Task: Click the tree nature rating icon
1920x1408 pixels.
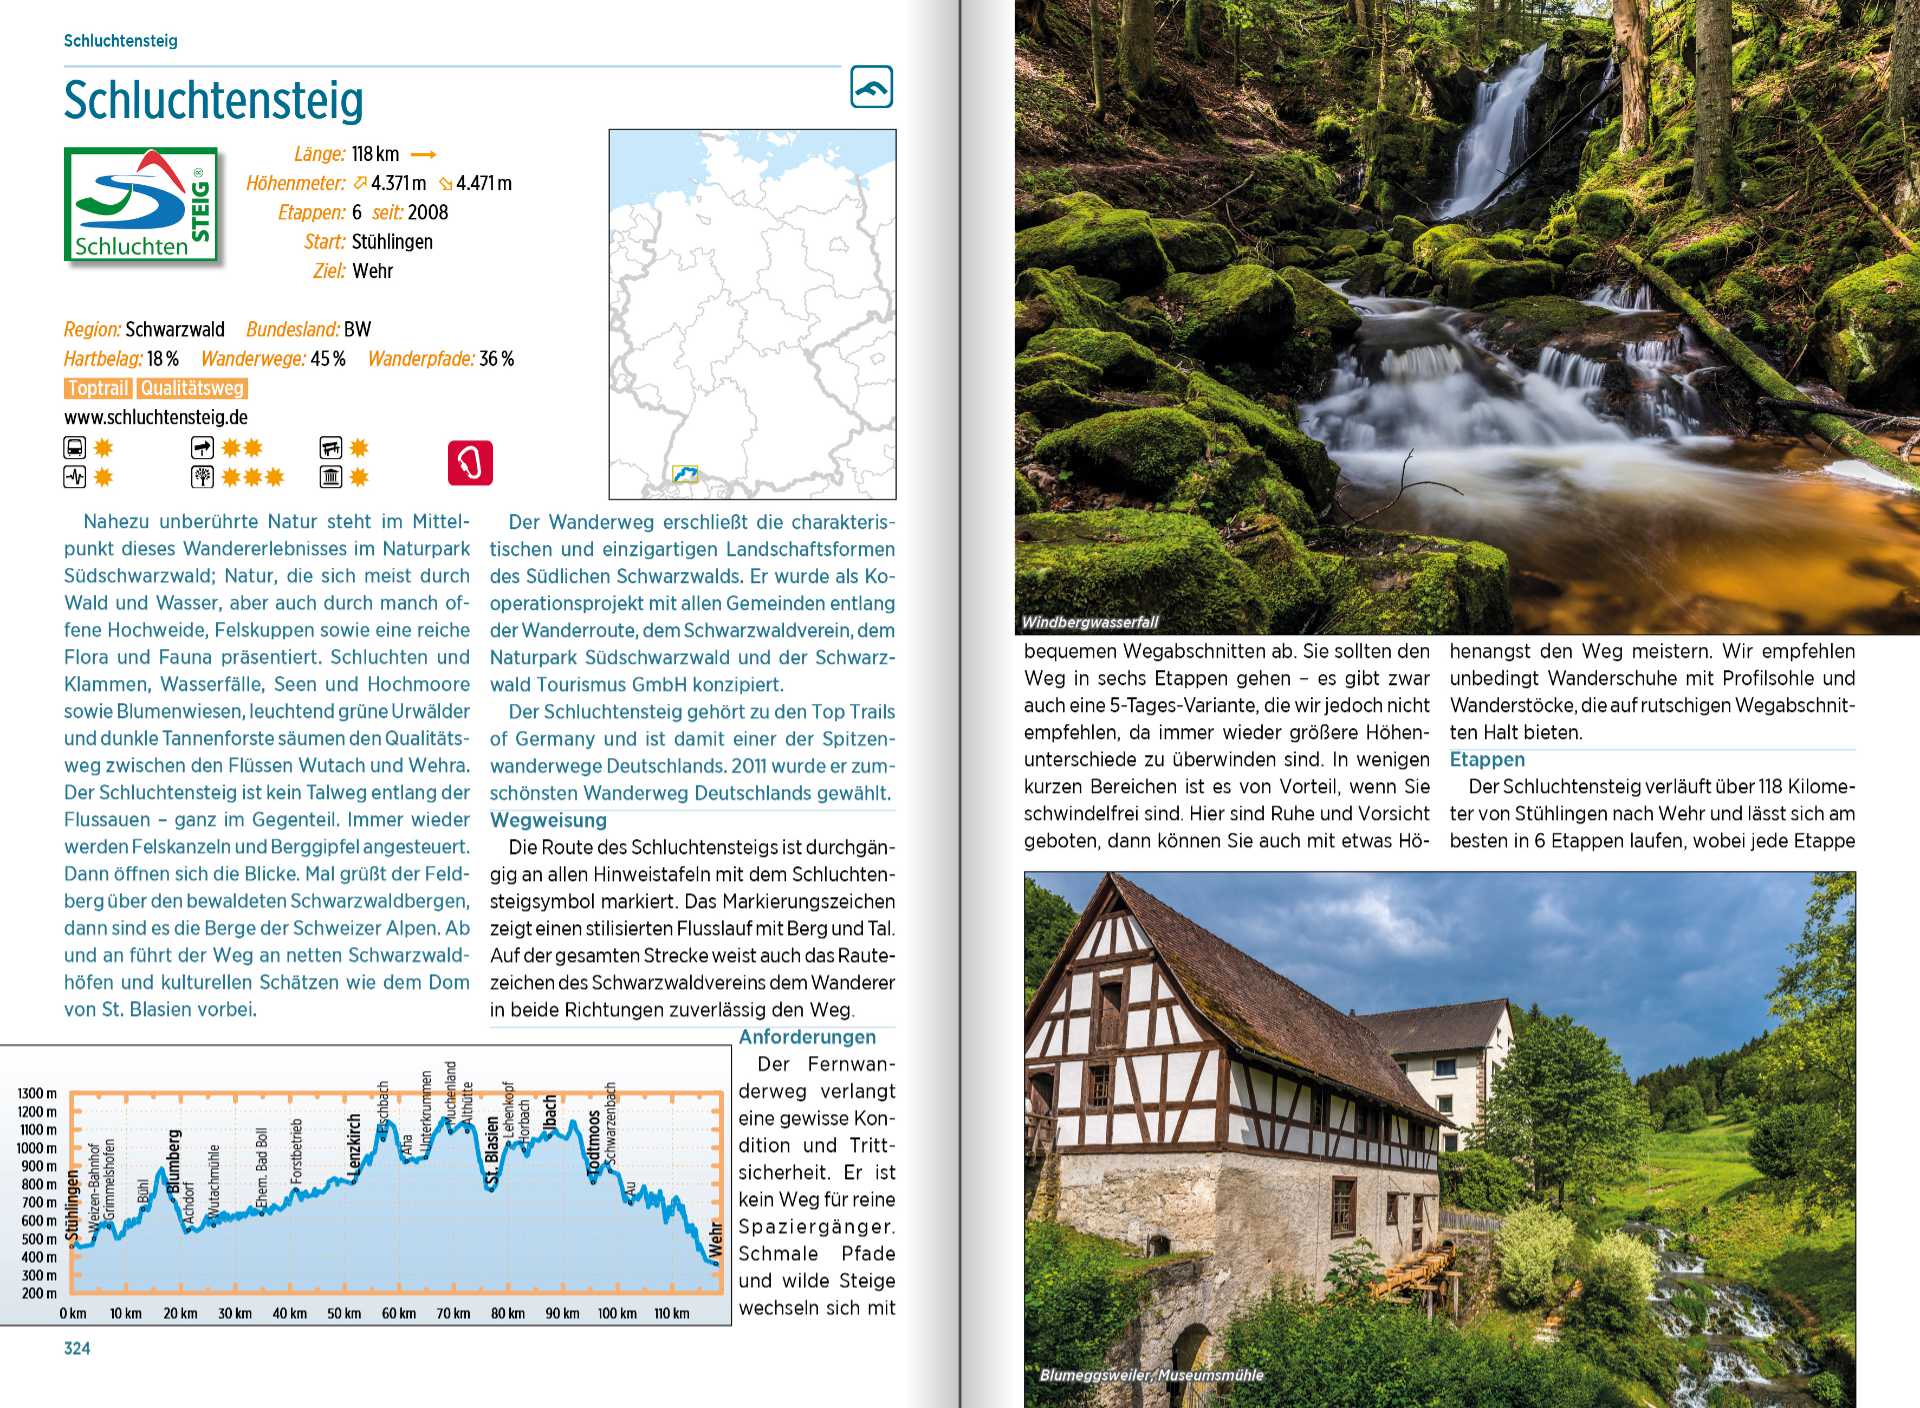Action: 202,477
